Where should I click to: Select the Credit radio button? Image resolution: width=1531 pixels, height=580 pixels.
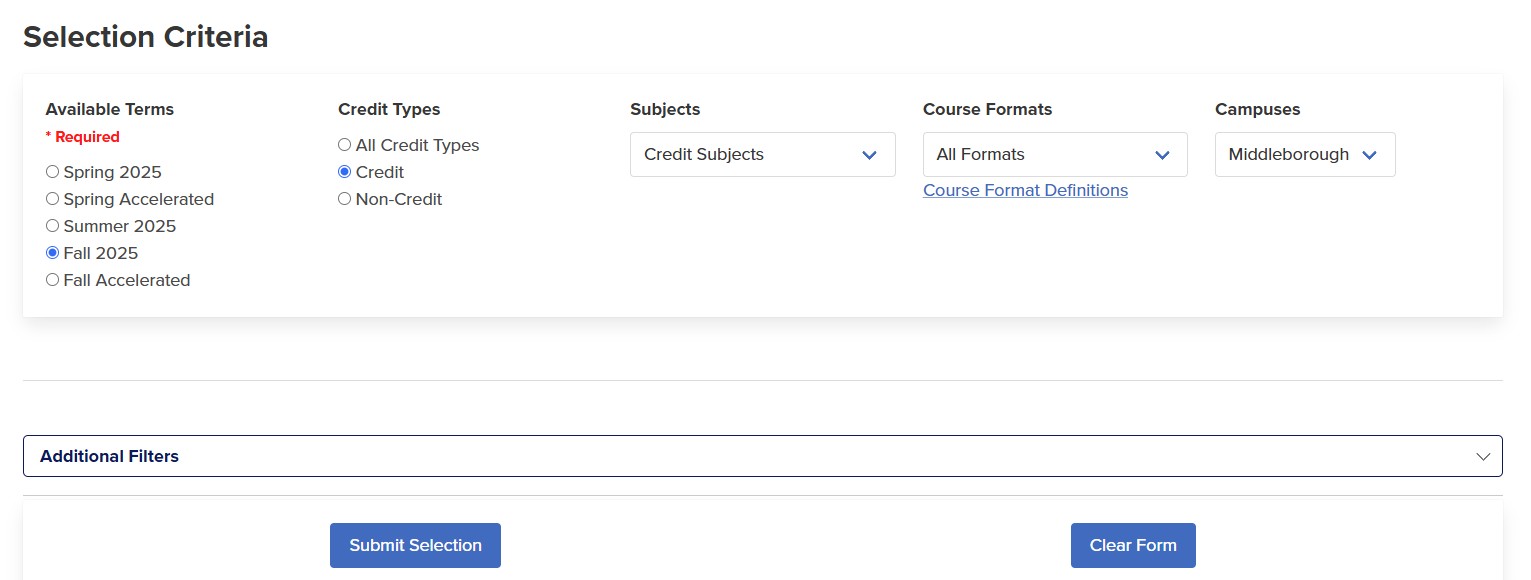(344, 171)
